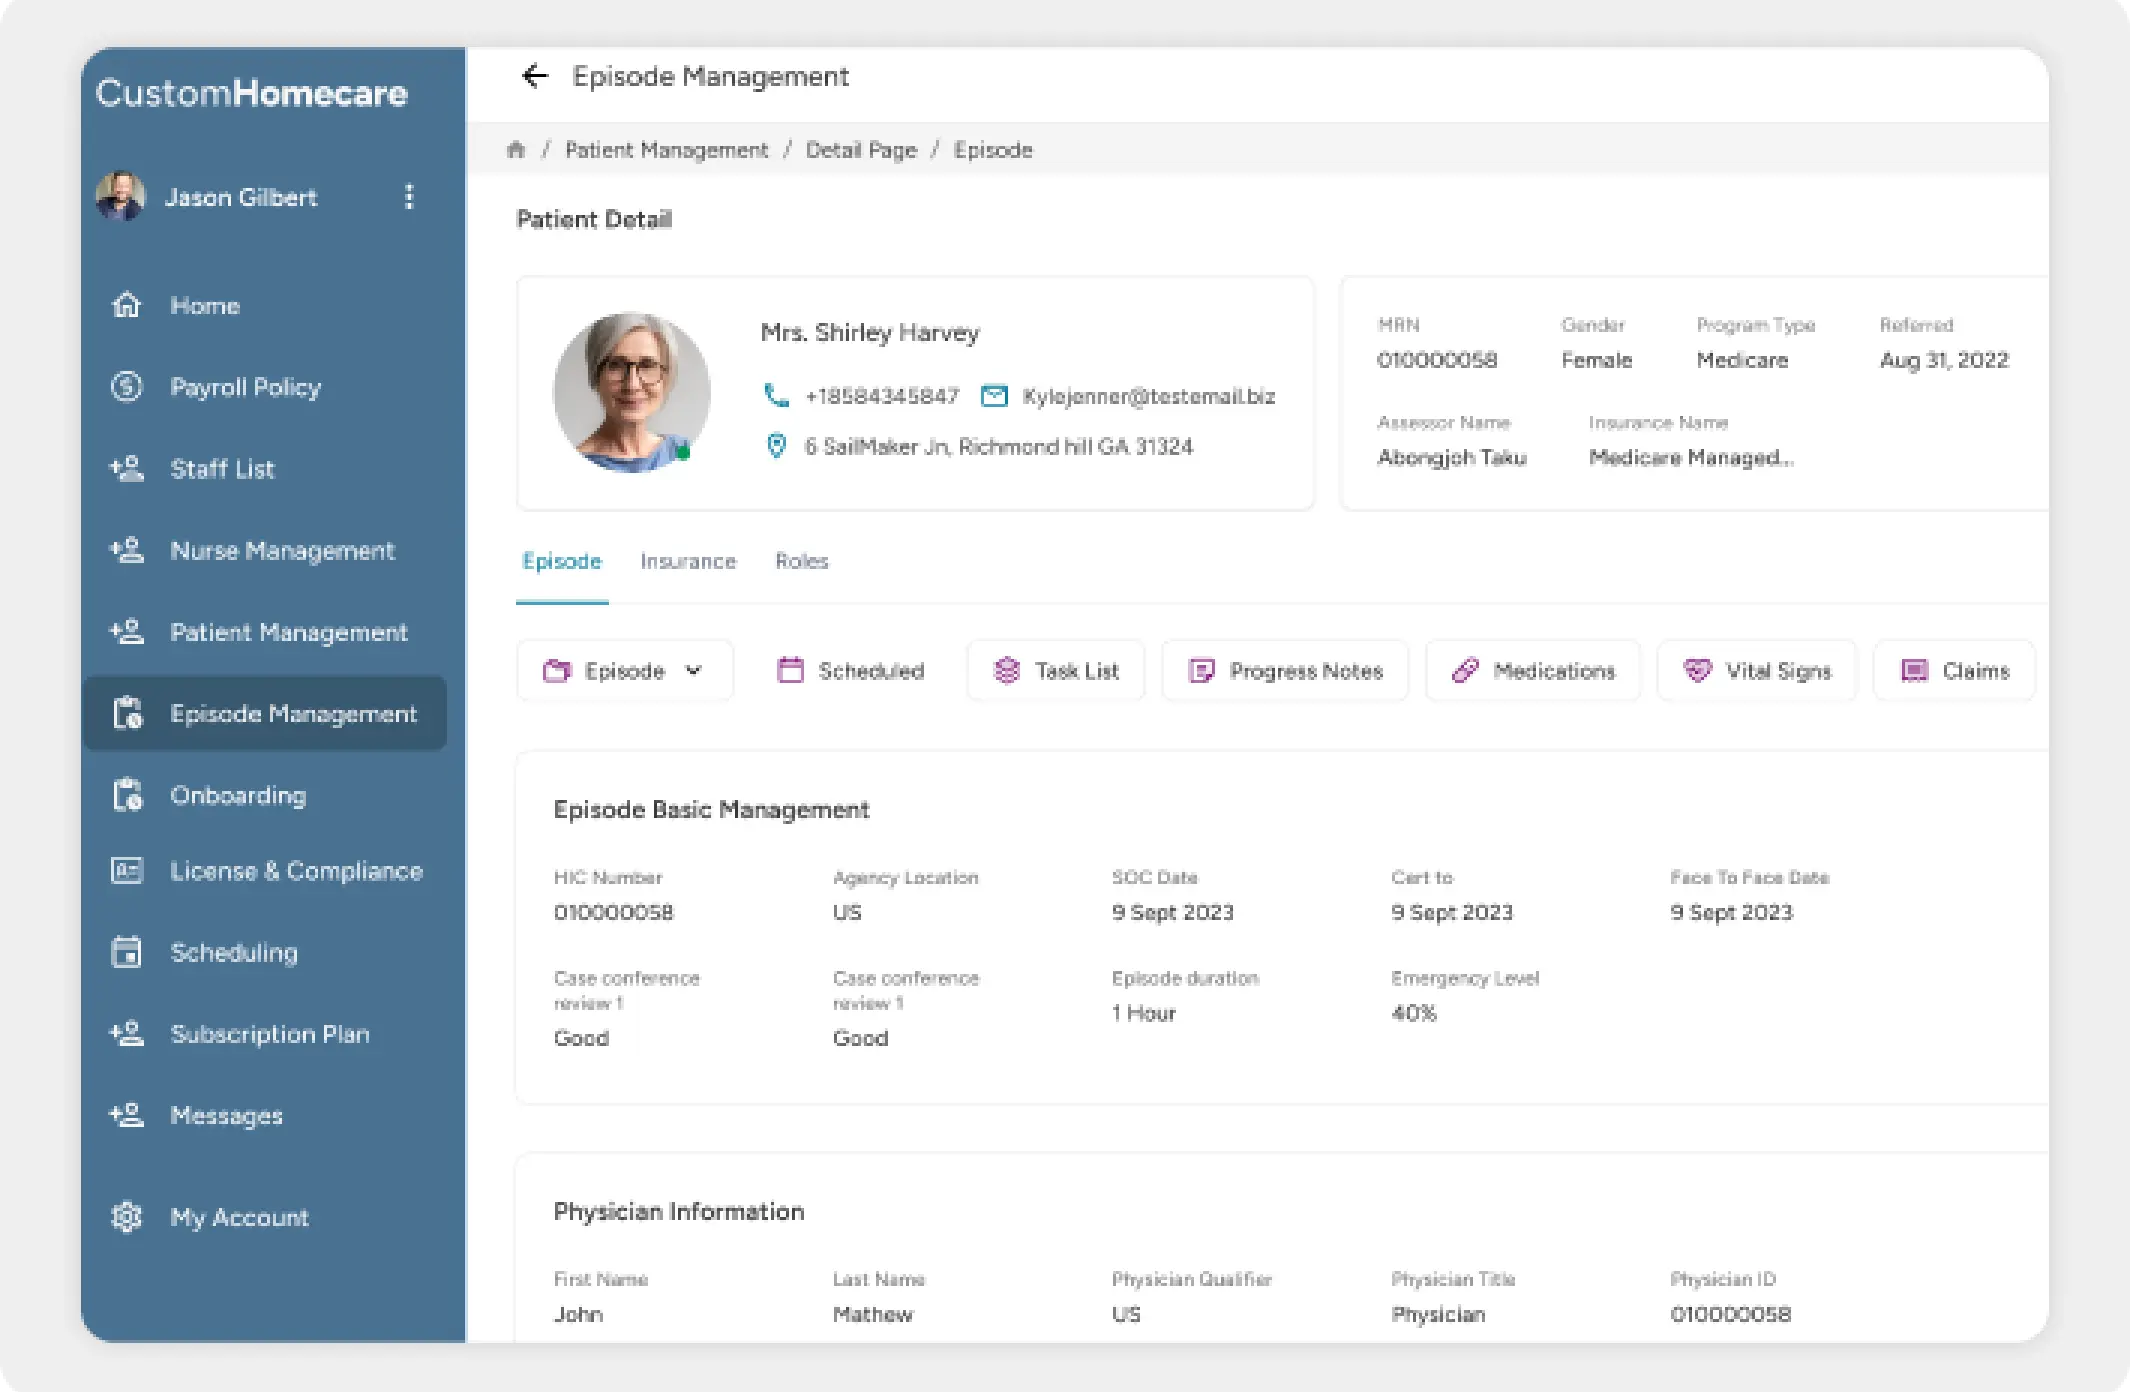2130x1392 pixels.
Task: Switch to the Episode tab
Action: click(562, 561)
